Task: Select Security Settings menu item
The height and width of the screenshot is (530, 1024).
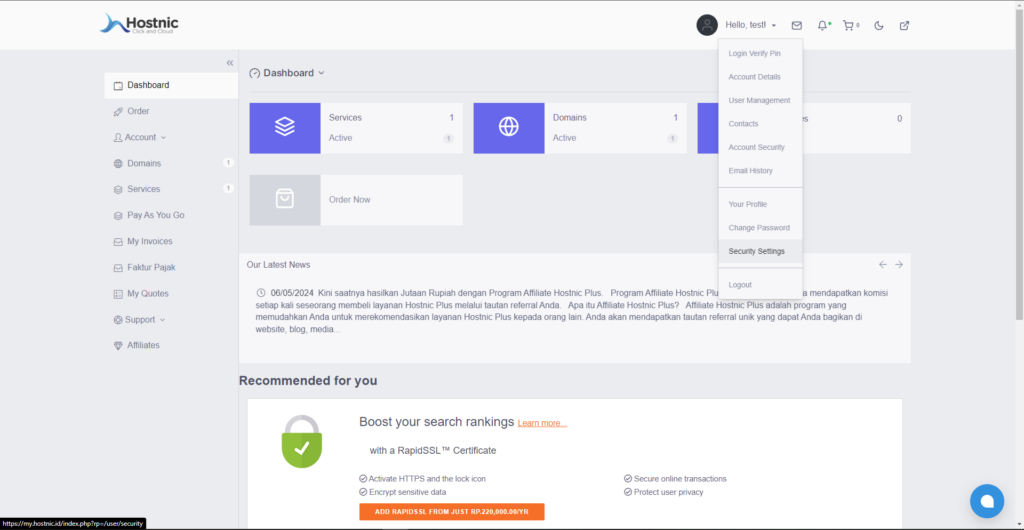Action: pos(760,251)
